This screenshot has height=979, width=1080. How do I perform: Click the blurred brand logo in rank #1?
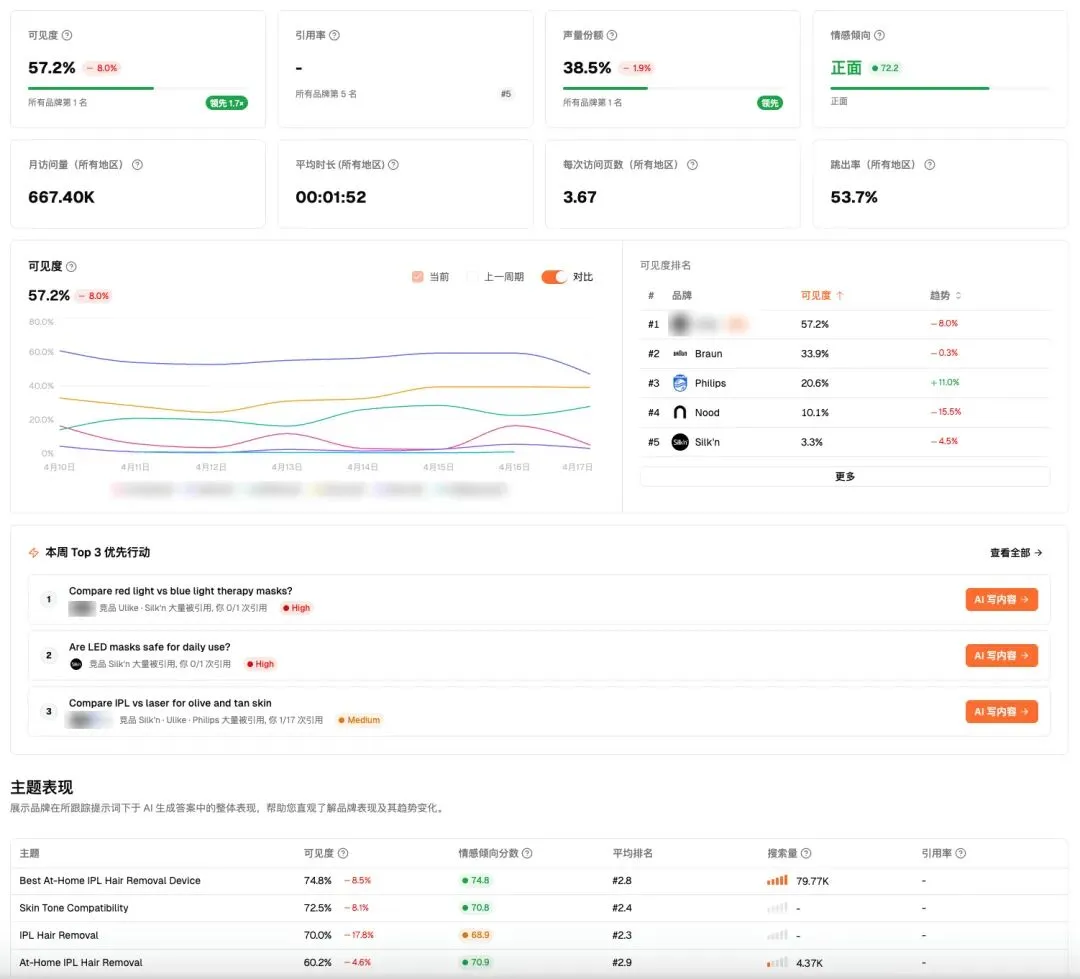(680, 324)
